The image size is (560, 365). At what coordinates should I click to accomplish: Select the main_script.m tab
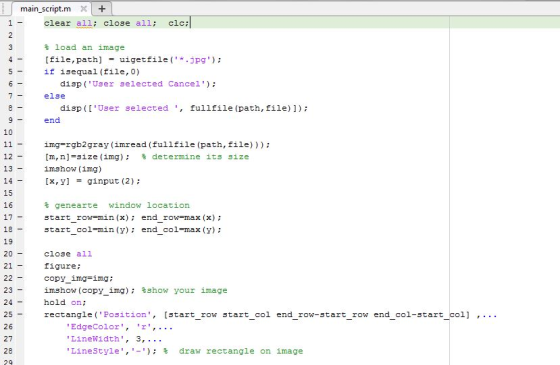(45, 9)
